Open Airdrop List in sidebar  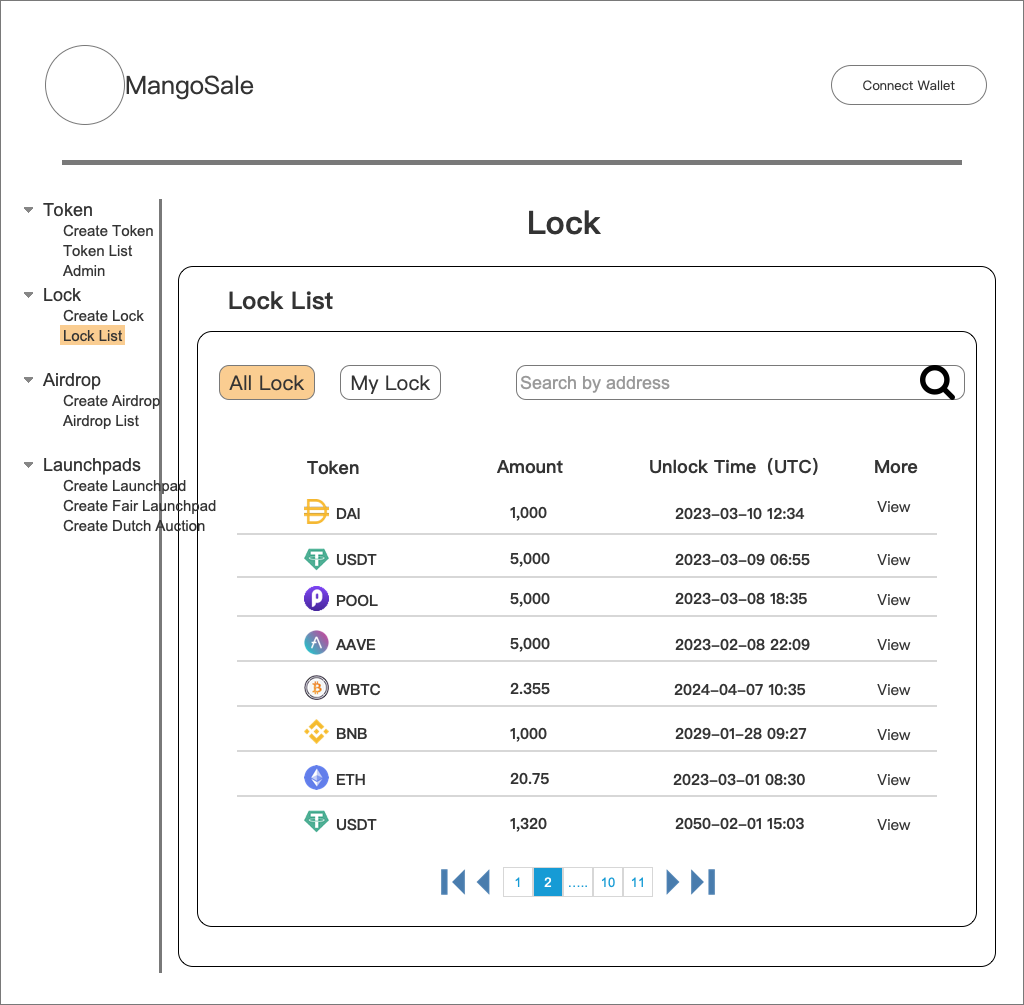click(101, 421)
